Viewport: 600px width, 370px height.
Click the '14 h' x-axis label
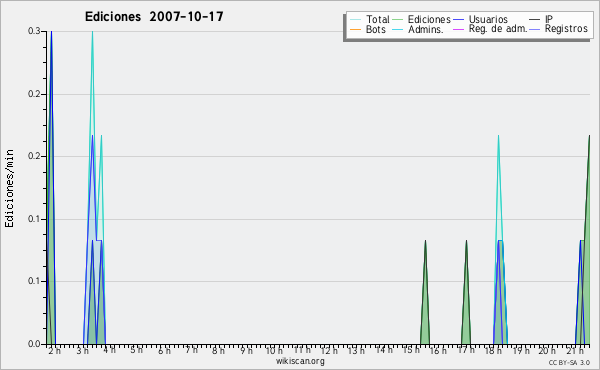pos(384,350)
